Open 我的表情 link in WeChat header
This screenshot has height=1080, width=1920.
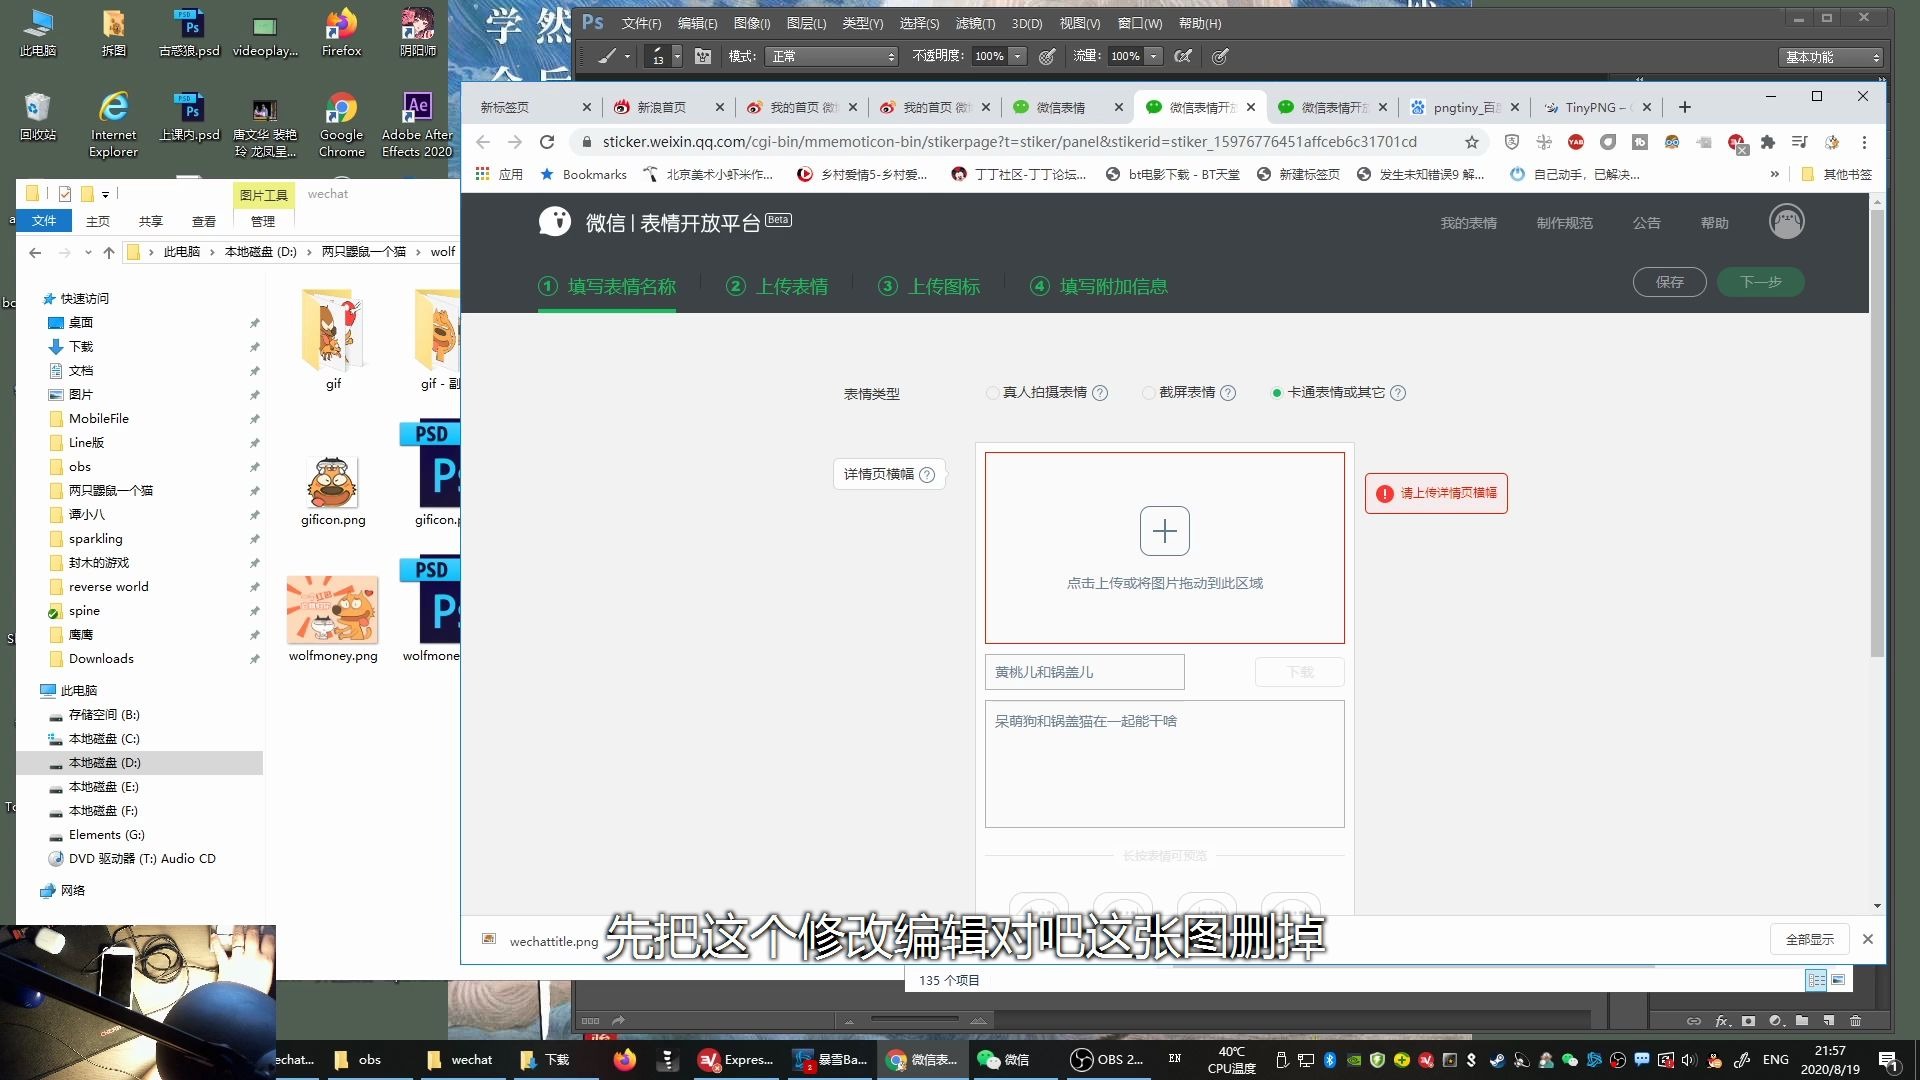[1468, 223]
